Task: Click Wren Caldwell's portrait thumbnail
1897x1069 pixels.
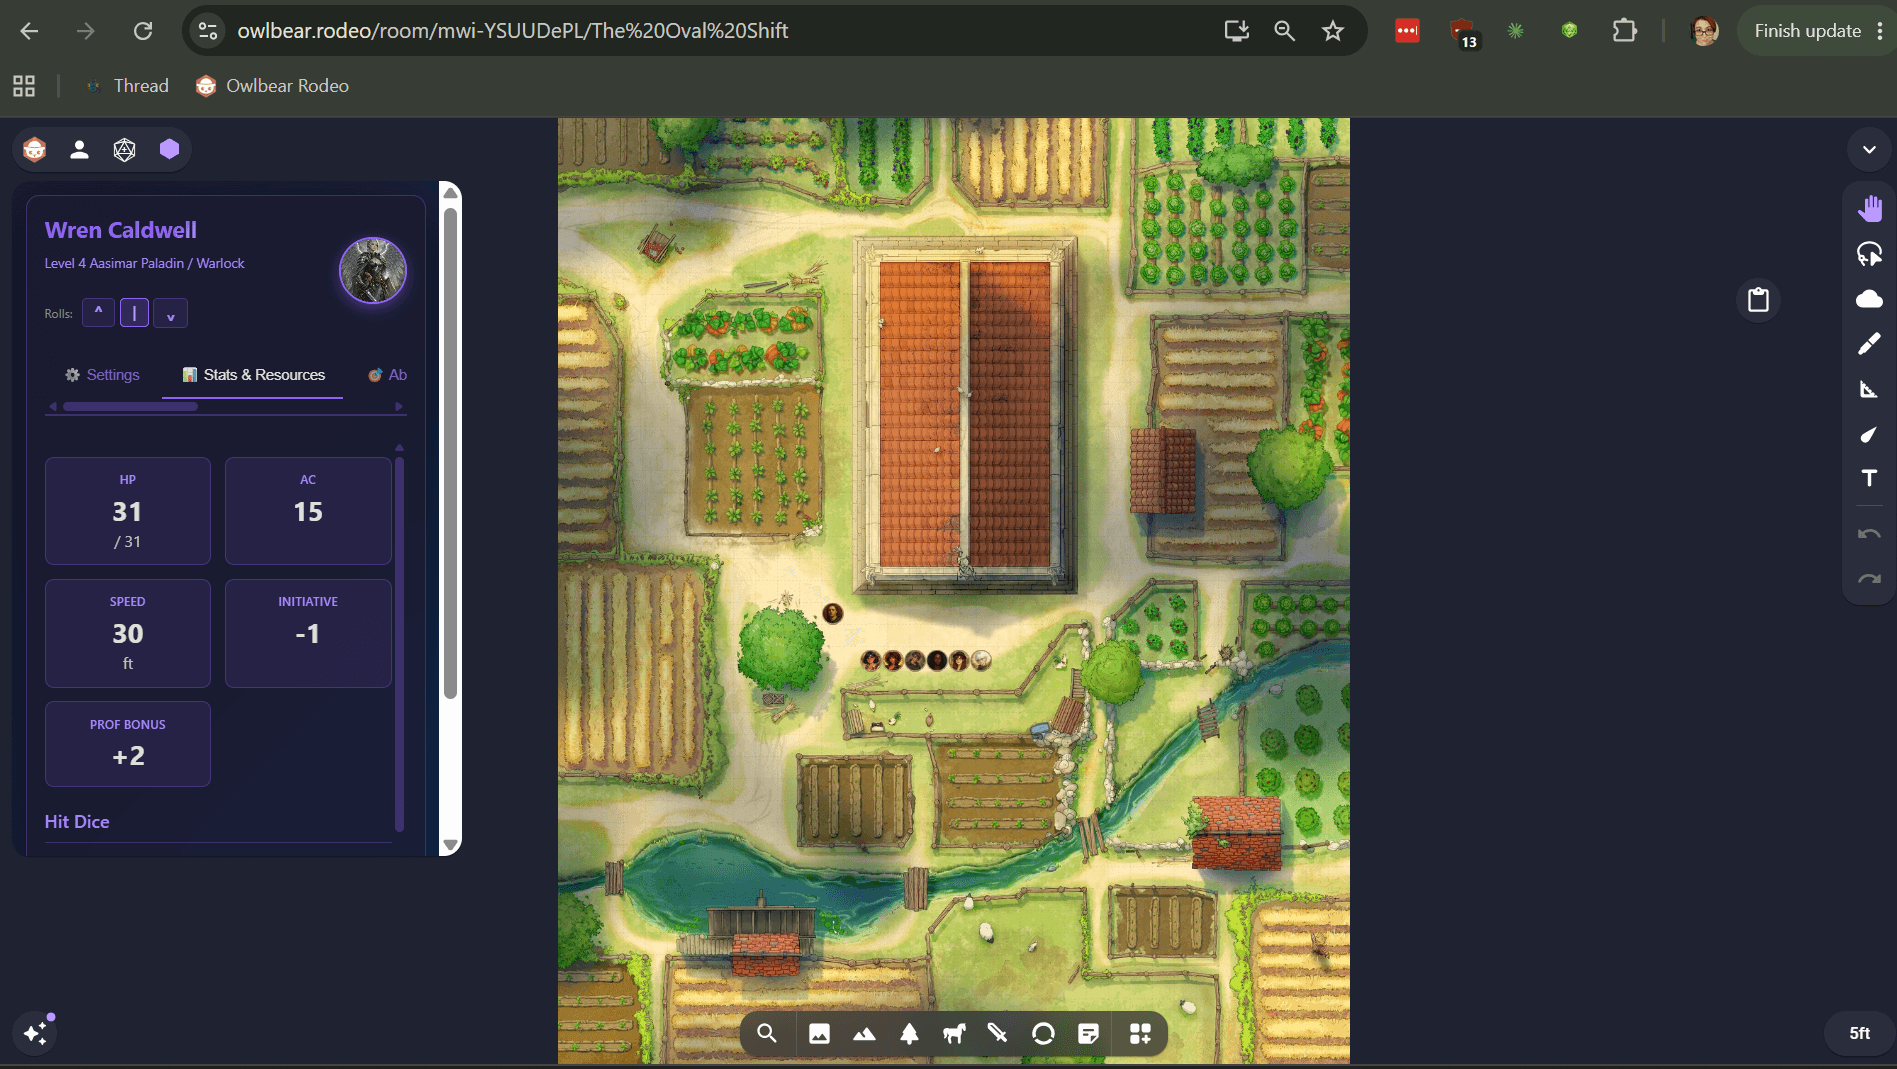Action: (x=373, y=270)
